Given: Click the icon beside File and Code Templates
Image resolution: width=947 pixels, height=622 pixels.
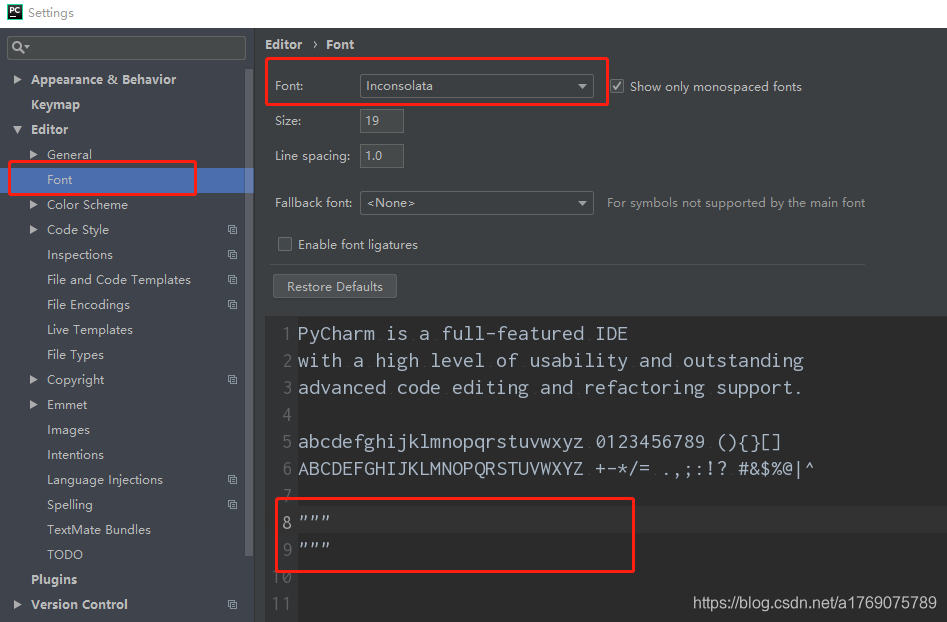Looking at the screenshot, I should pyautogui.click(x=232, y=279).
